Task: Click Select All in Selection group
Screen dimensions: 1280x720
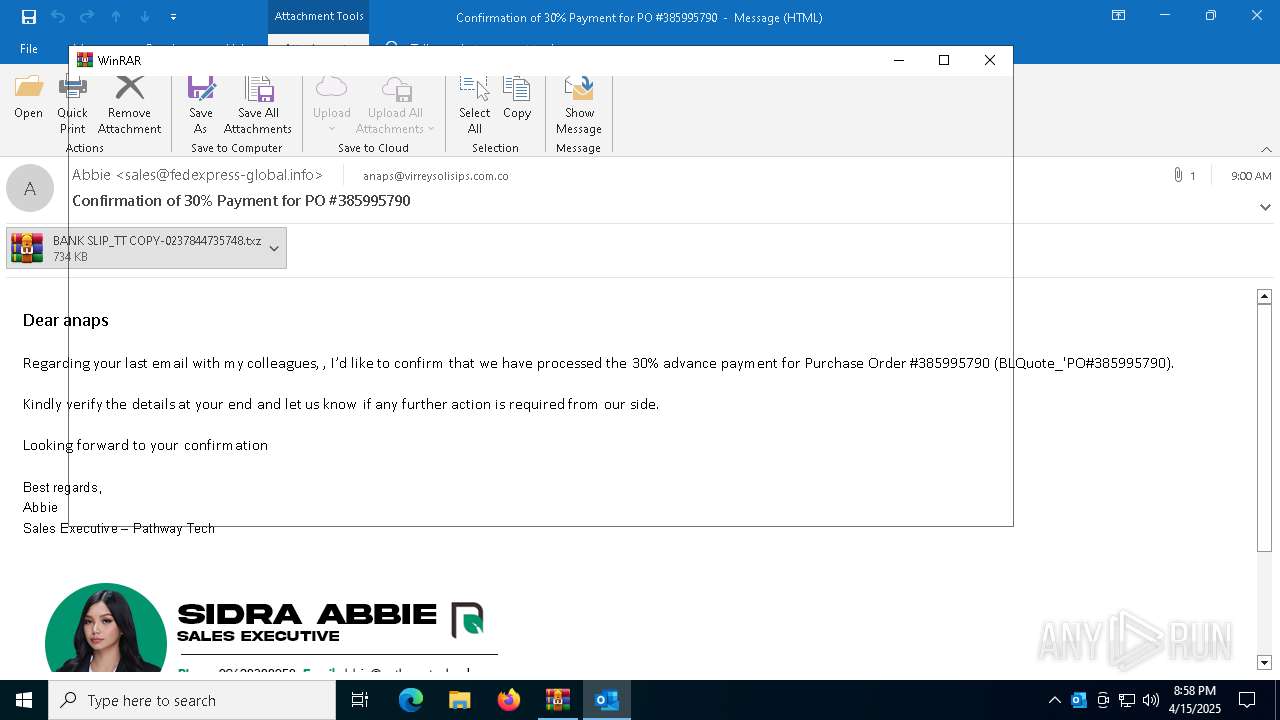Action: [475, 105]
